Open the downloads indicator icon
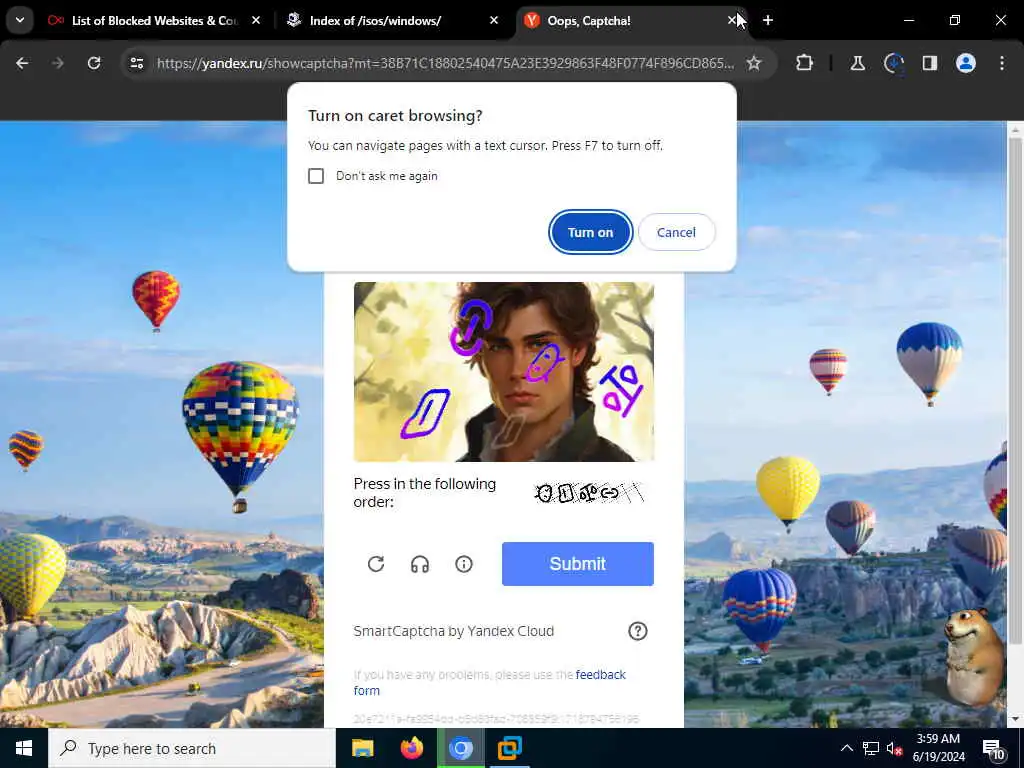This screenshot has width=1024, height=768. point(893,63)
